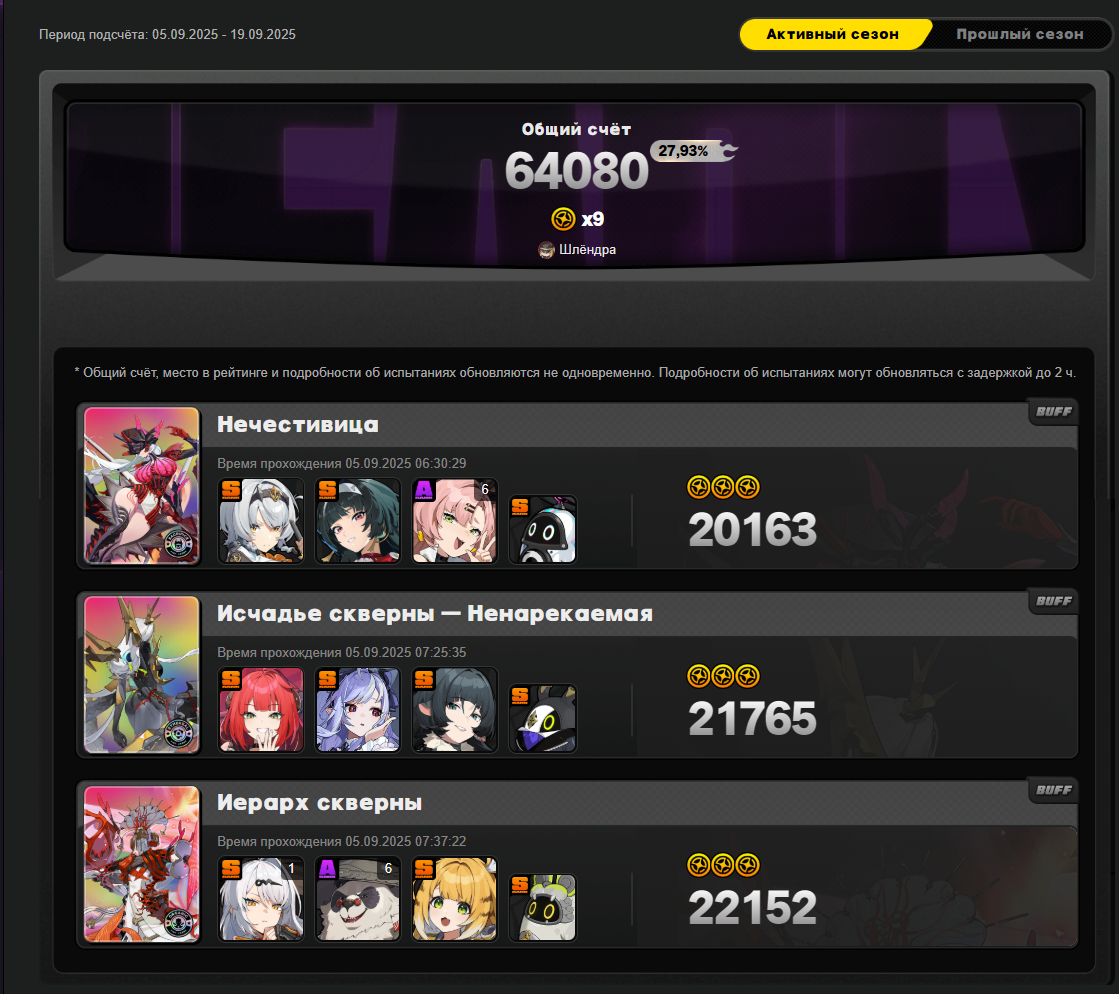Select the panda A-rank agent portrait

pyautogui.click(x=358, y=899)
